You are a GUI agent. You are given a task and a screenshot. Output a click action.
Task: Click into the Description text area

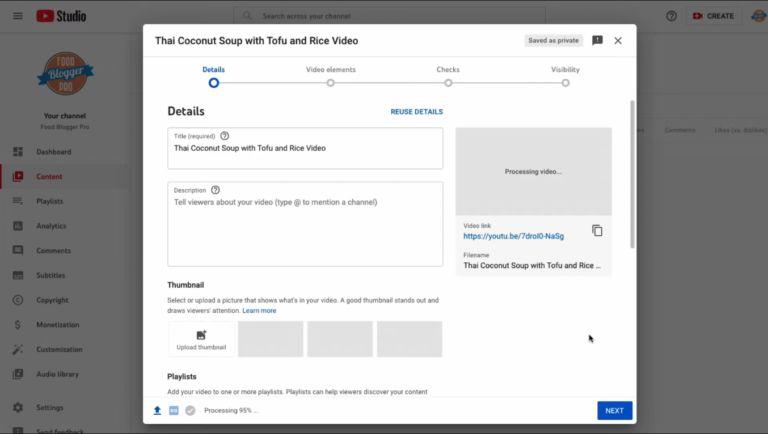click(x=305, y=224)
